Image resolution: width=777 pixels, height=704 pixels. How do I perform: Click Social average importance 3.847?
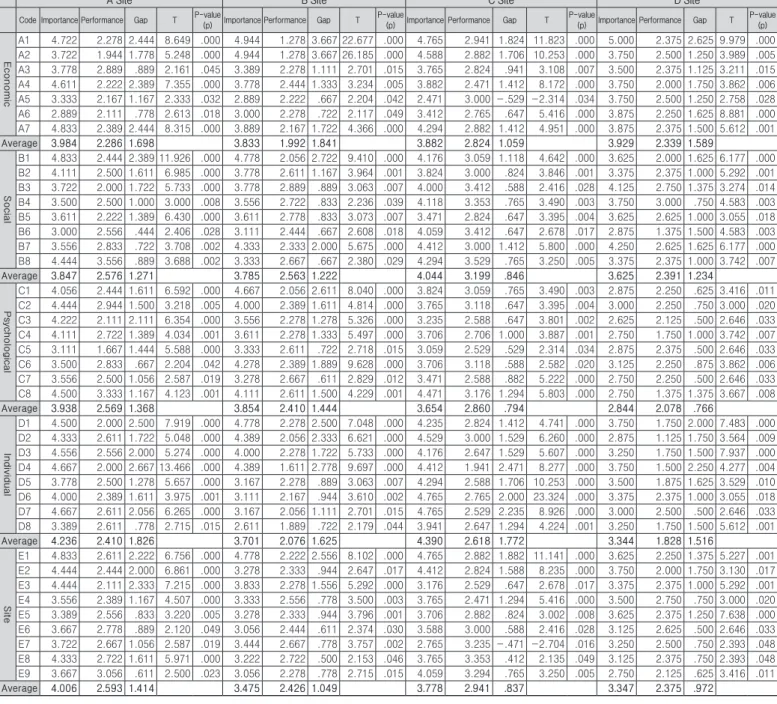tap(64, 276)
